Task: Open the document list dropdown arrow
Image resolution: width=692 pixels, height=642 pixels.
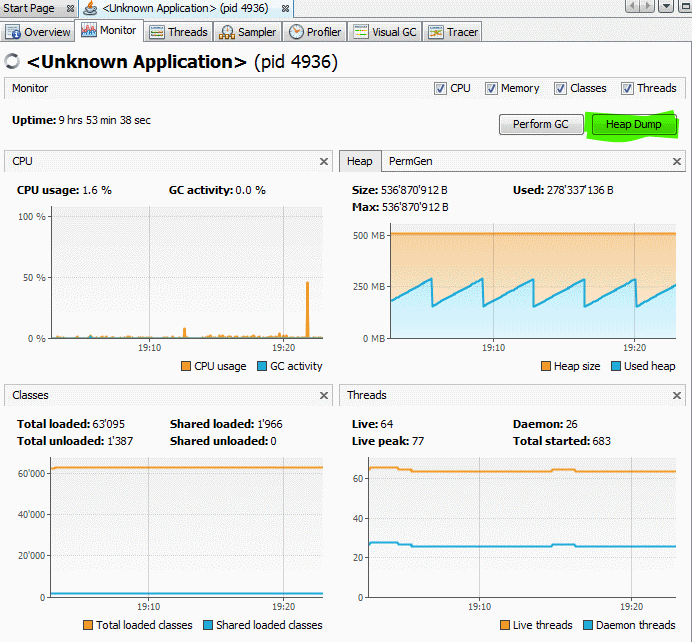Action: pos(666,6)
